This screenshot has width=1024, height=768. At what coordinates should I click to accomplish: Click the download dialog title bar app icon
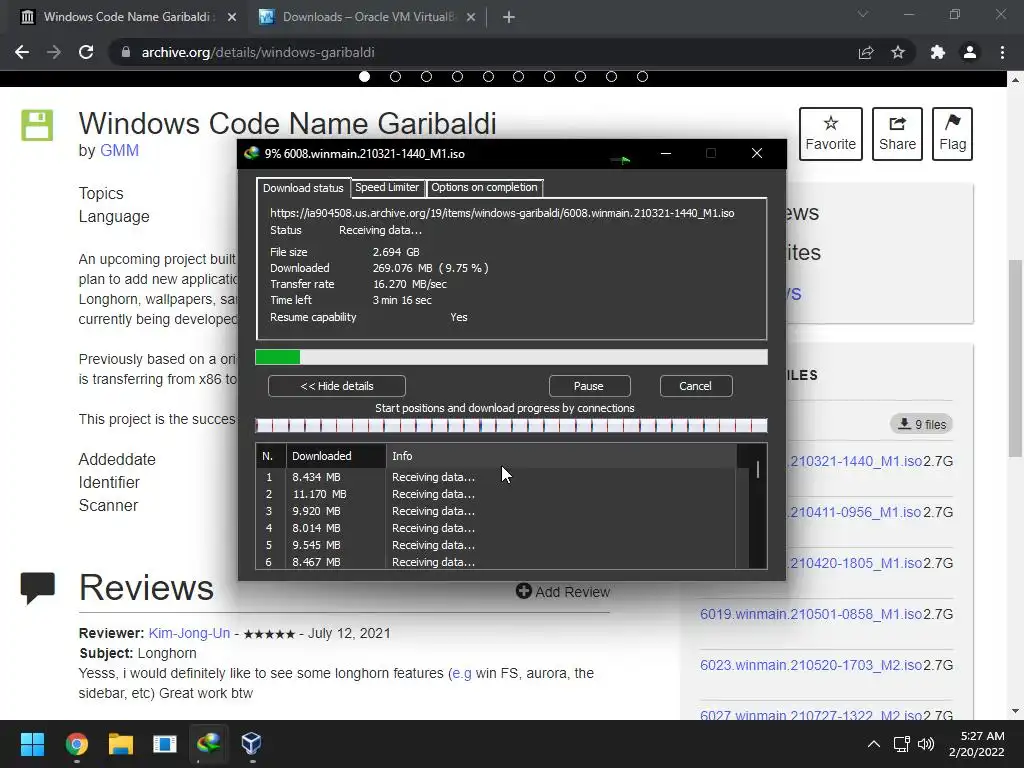(x=251, y=153)
